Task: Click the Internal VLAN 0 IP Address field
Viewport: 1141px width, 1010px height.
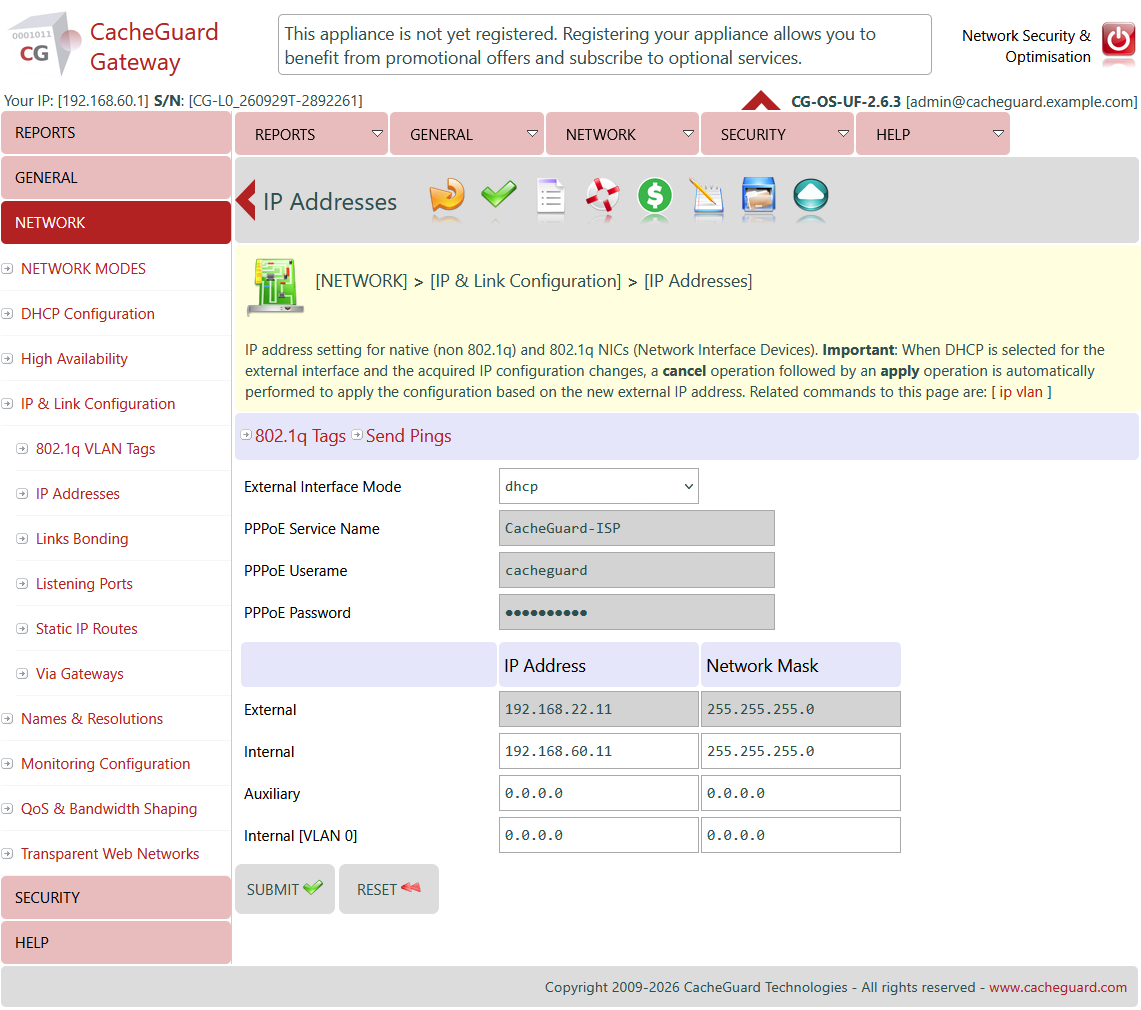Action: 598,836
